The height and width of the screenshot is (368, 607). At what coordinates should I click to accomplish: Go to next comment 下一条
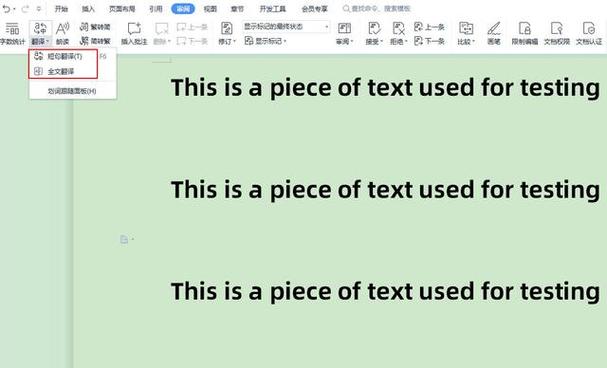(x=192, y=41)
